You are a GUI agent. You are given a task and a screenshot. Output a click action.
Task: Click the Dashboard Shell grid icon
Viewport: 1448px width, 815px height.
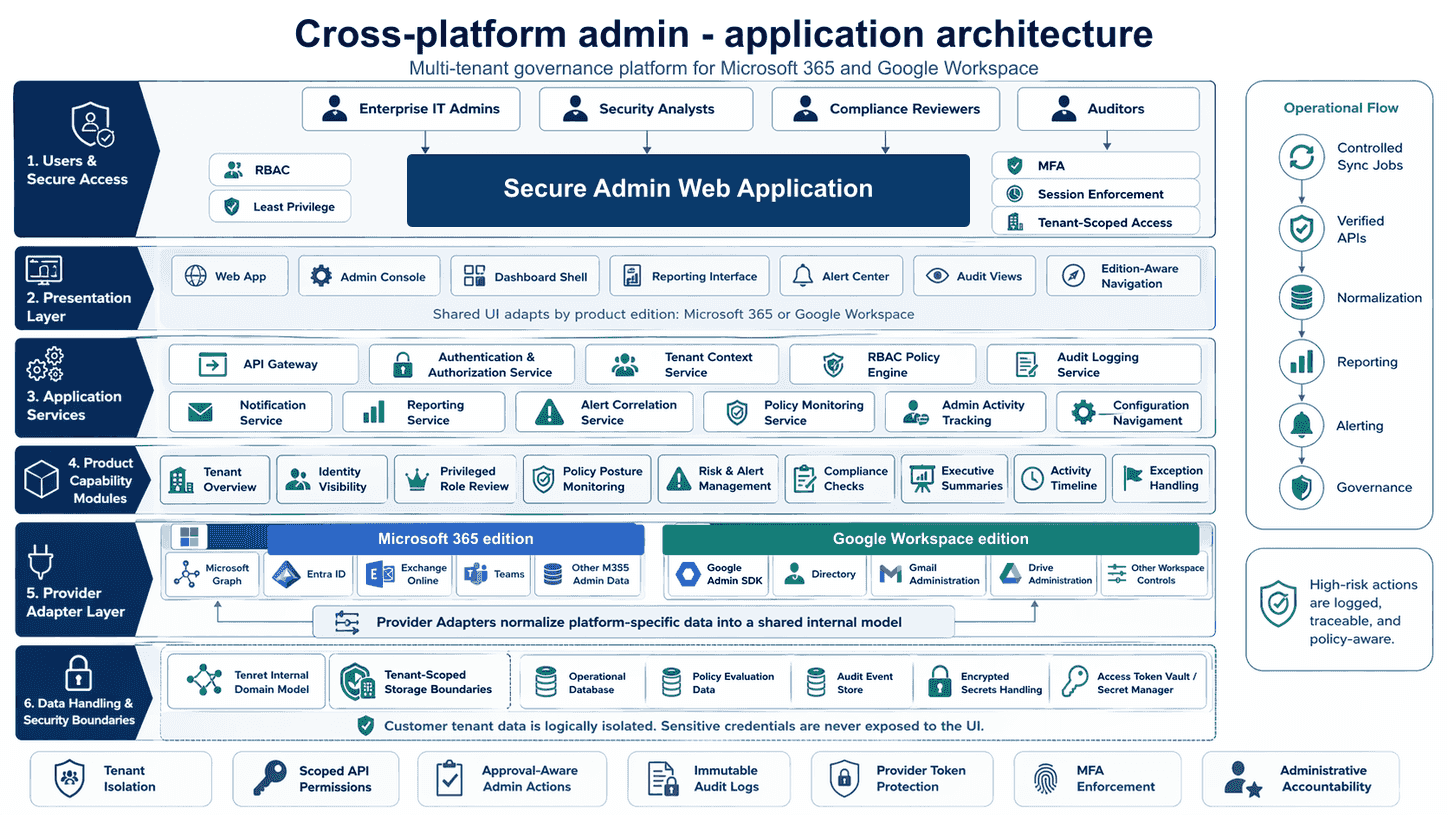coord(475,276)
